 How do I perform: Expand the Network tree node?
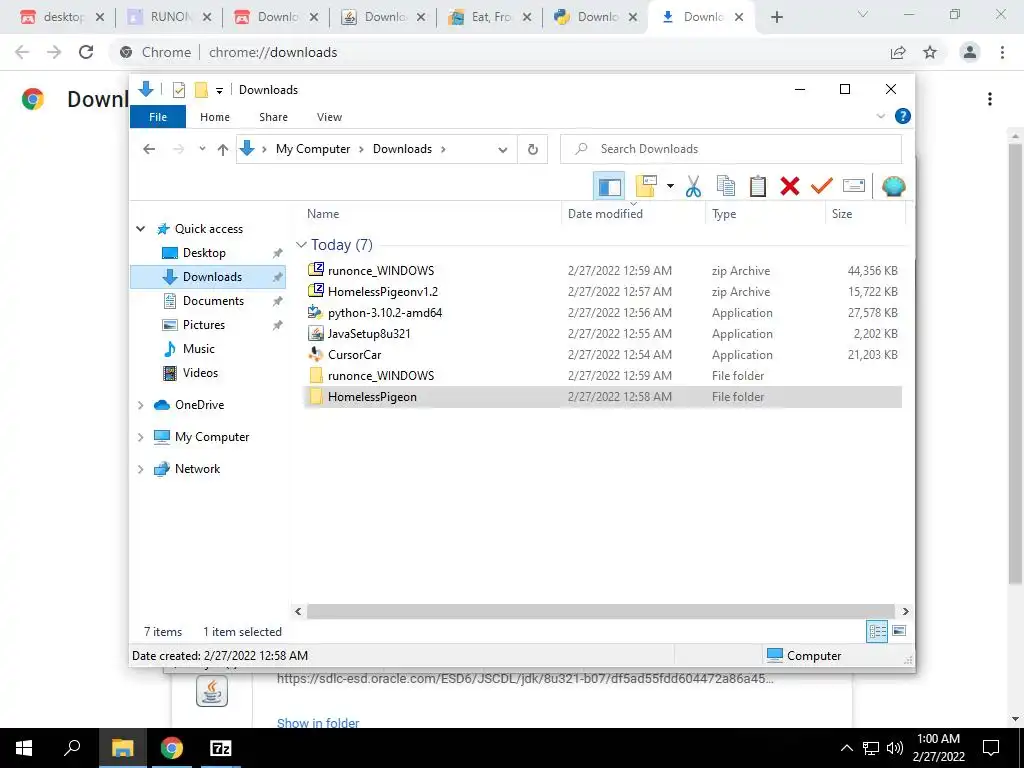tap(140, 469)
